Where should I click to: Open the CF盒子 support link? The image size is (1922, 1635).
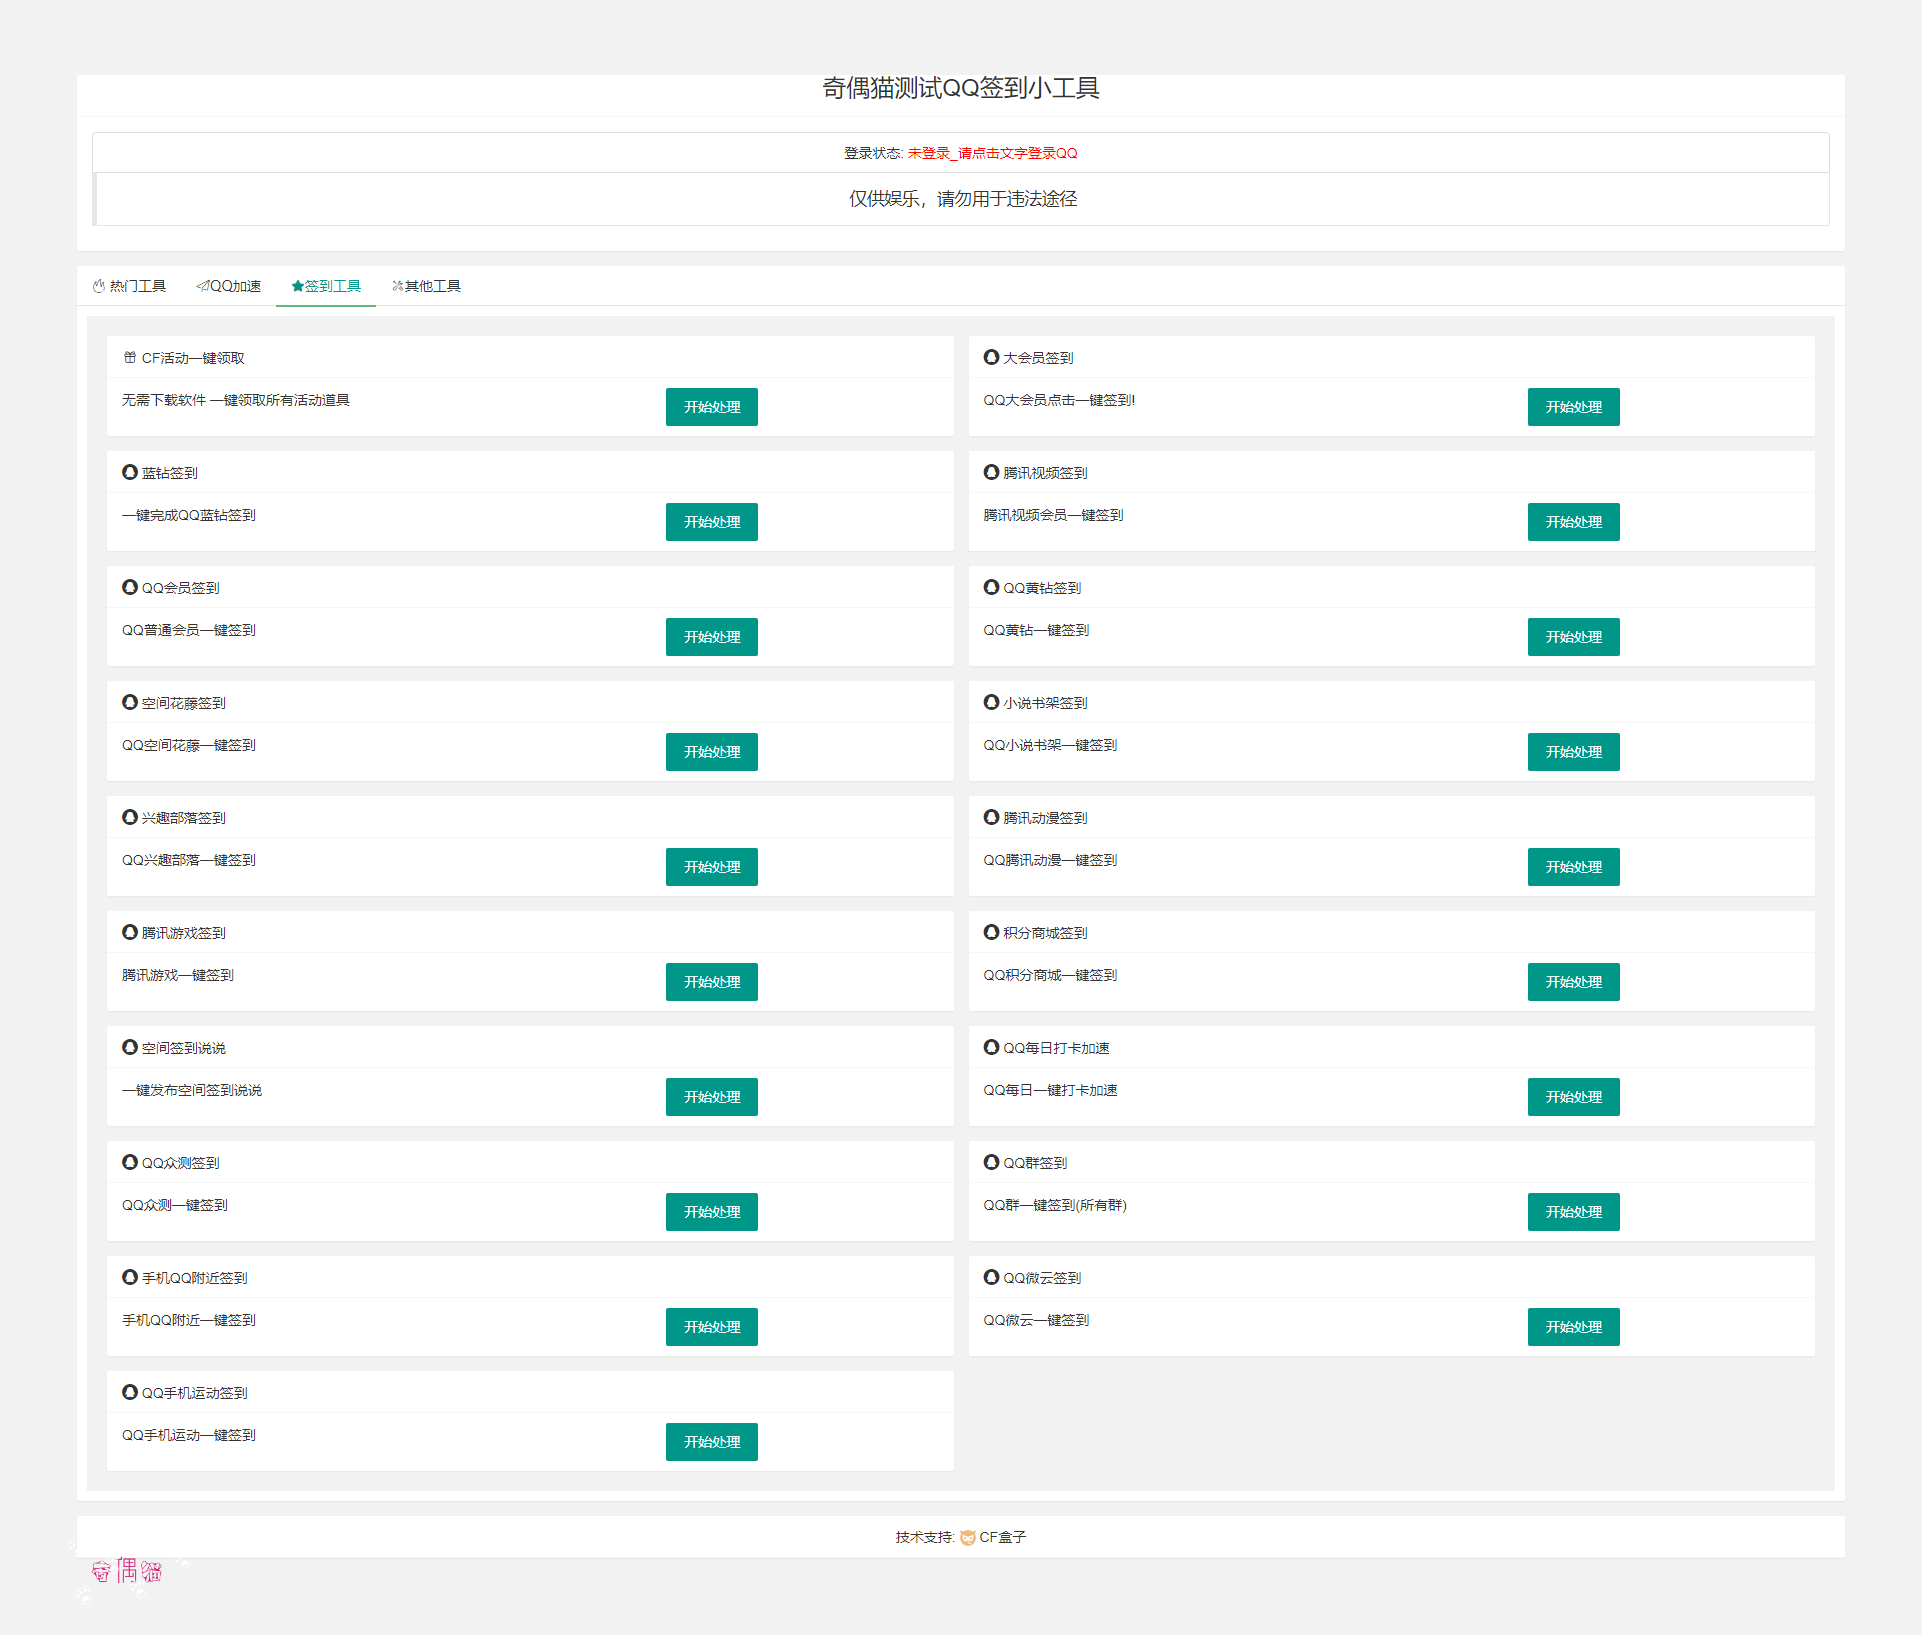click(1002, 1537)
